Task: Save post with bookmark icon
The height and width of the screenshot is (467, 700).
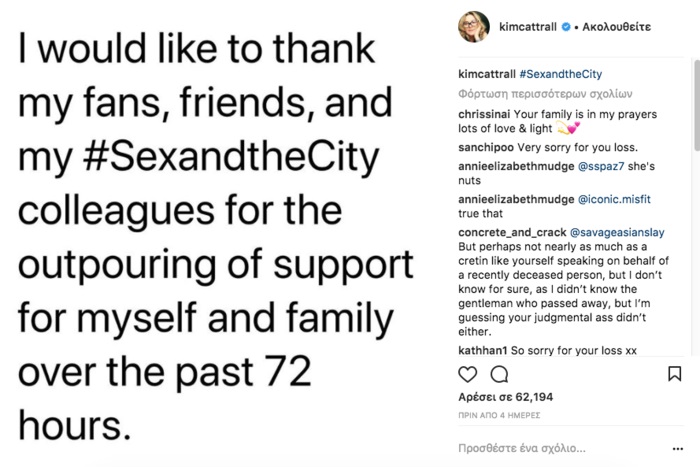Action: (674, 374)
